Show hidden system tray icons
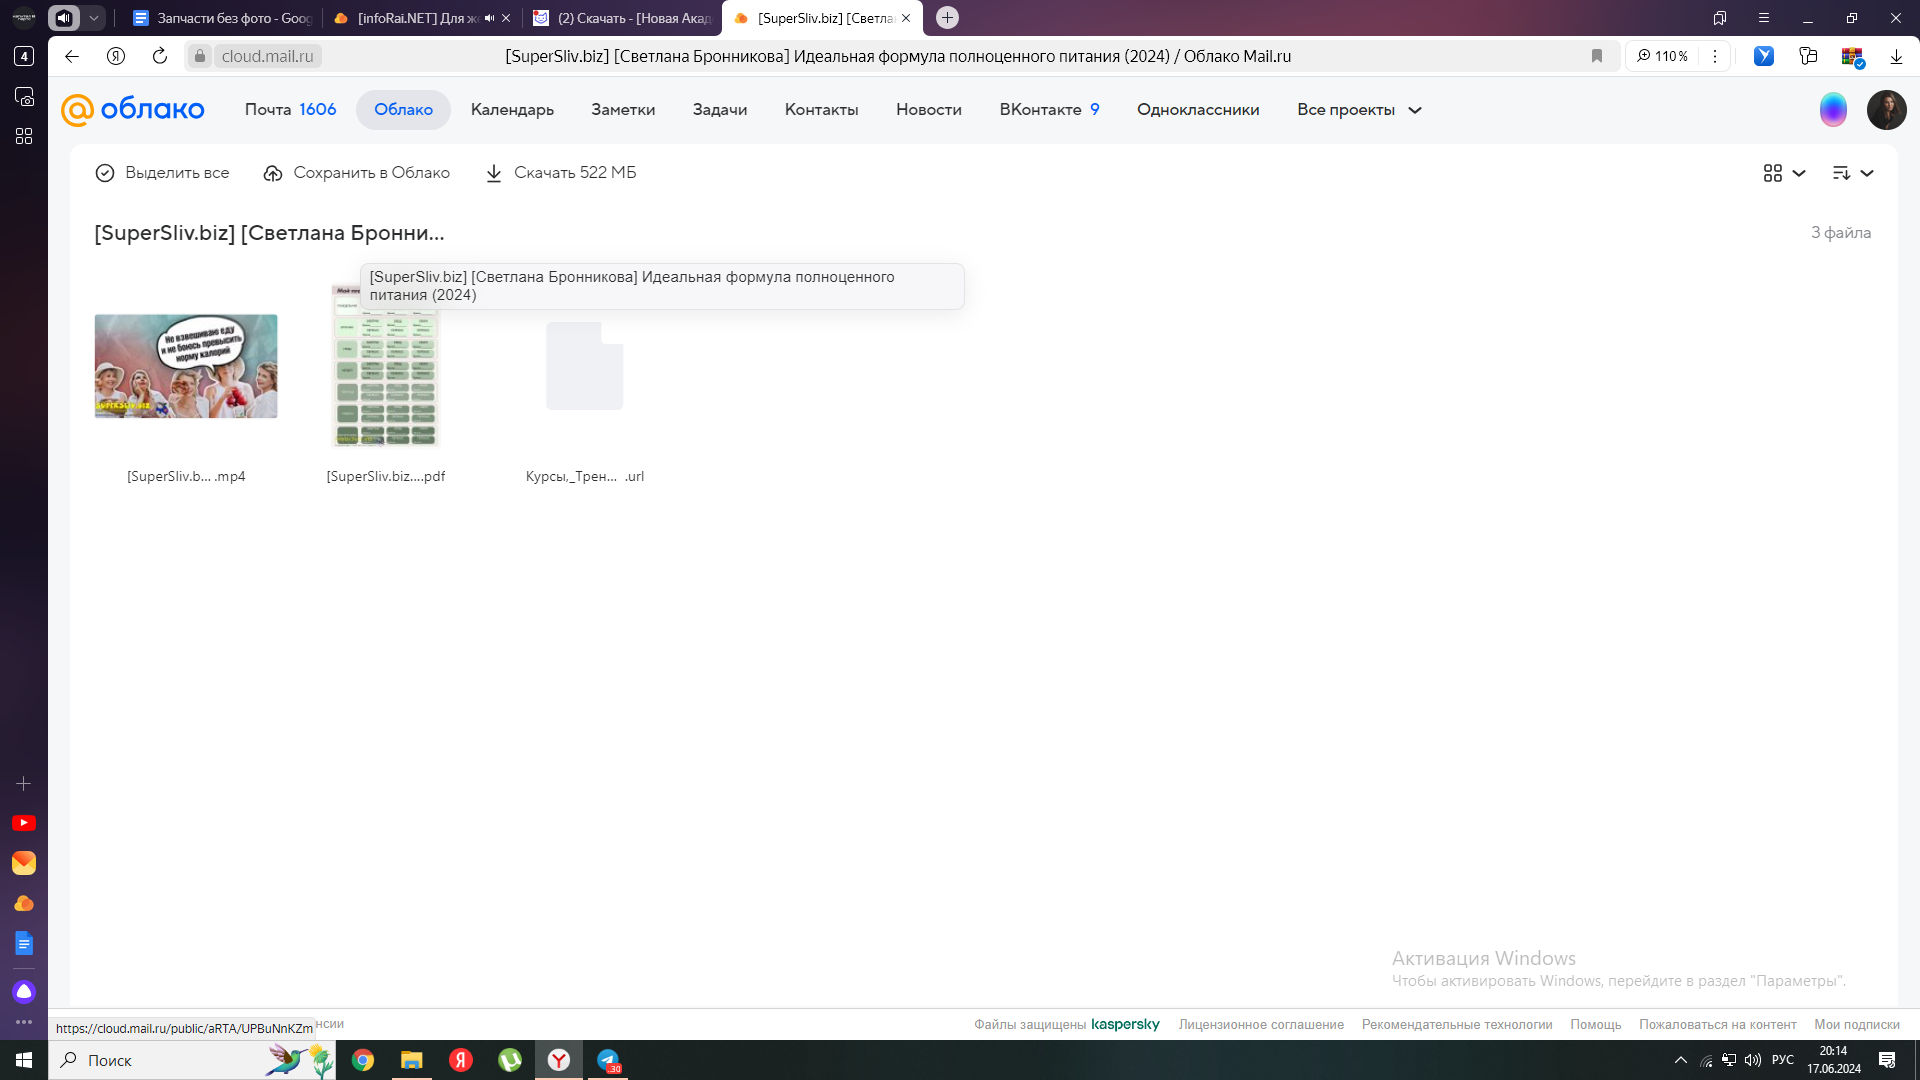Viewport: 1920px width, 1080px height. (x=1681, y=1060)
